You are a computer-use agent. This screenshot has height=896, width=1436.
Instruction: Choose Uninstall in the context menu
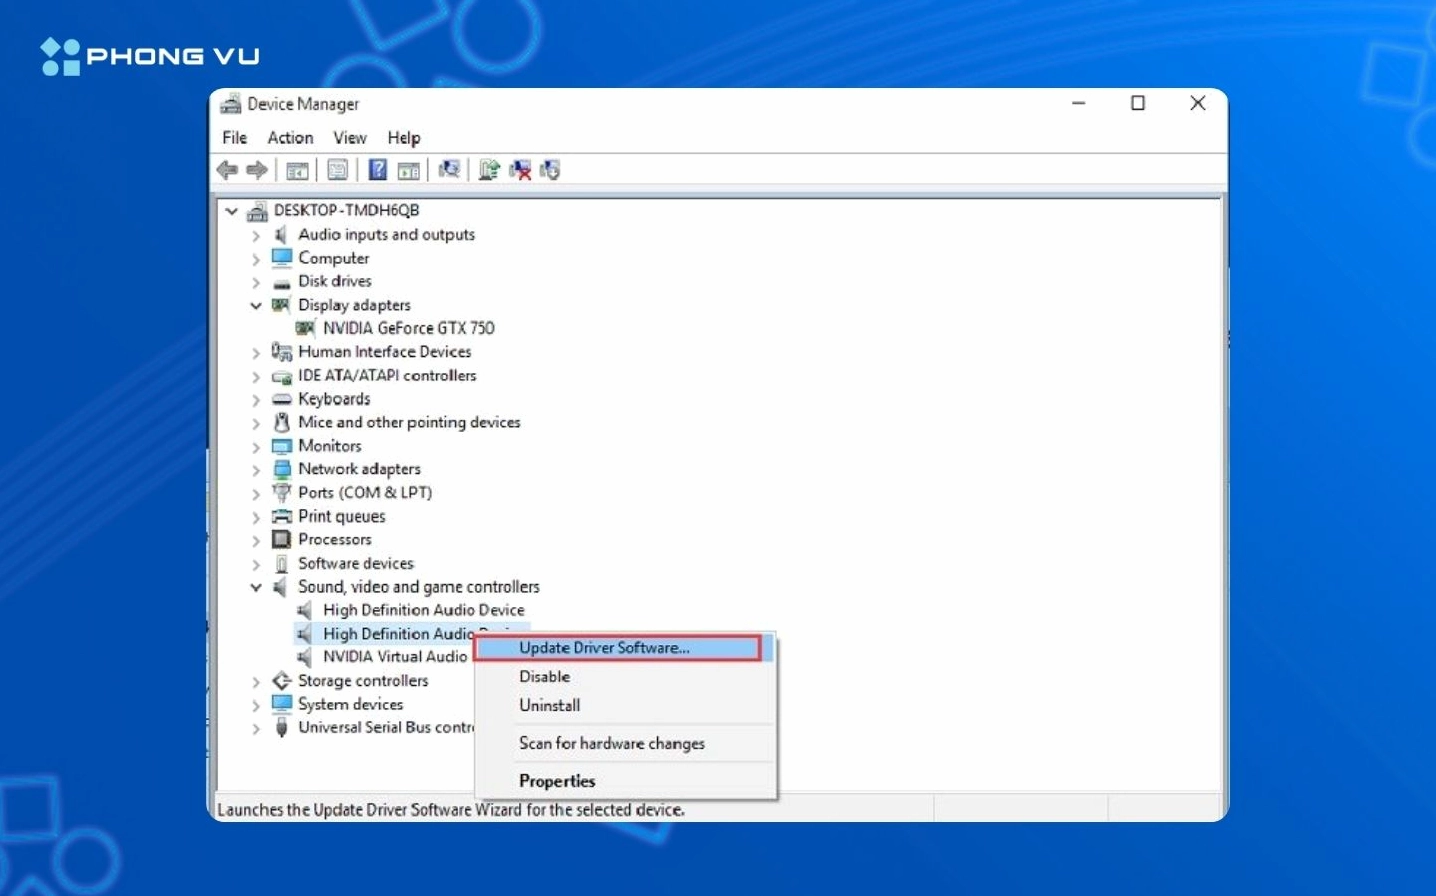pos(625,705)
